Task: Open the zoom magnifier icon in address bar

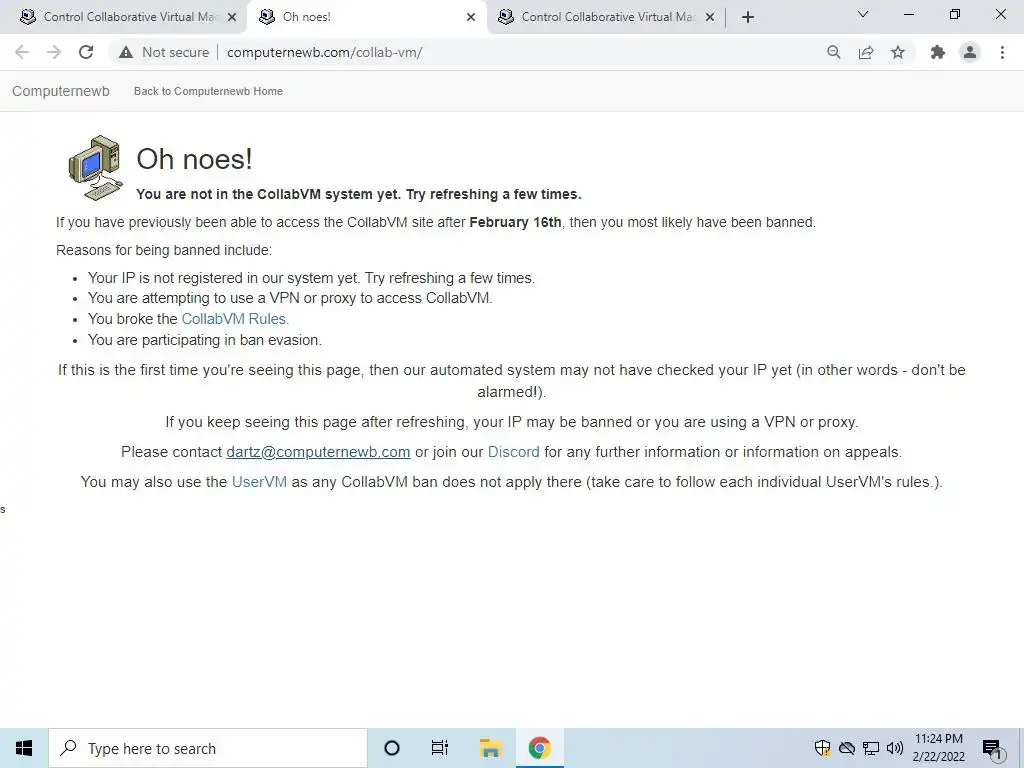Action: [x=833, y=52]
